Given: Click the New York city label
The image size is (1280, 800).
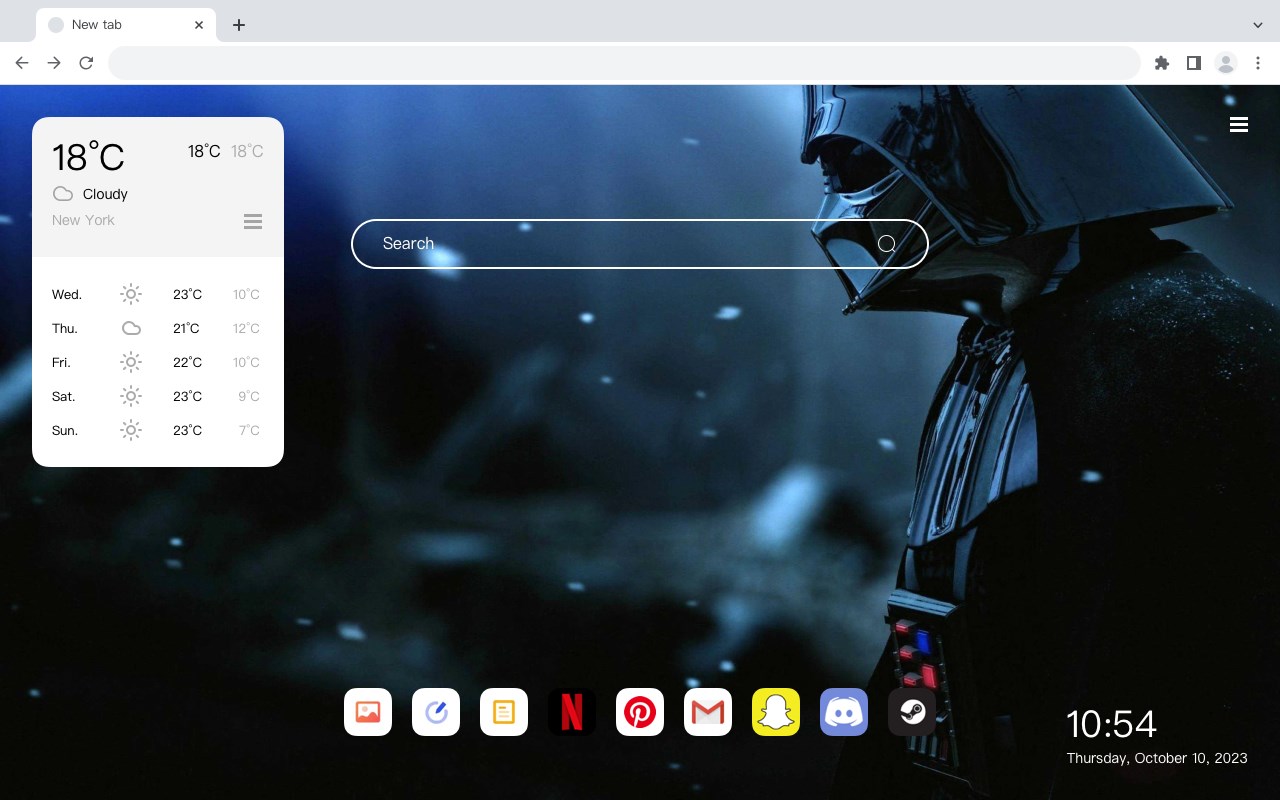Looking at the screenshot, I should tap(83, 220).
